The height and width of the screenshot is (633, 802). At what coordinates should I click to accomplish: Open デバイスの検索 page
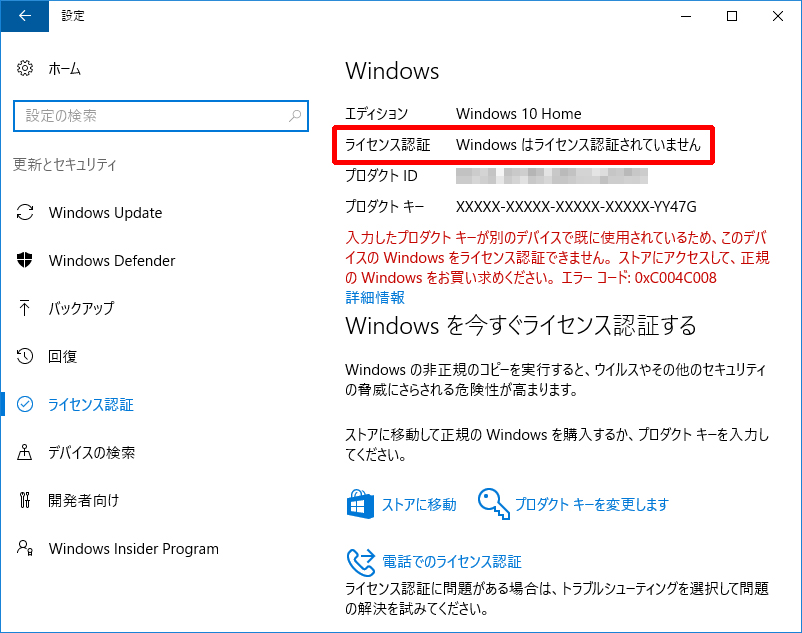tap(92, 453)
